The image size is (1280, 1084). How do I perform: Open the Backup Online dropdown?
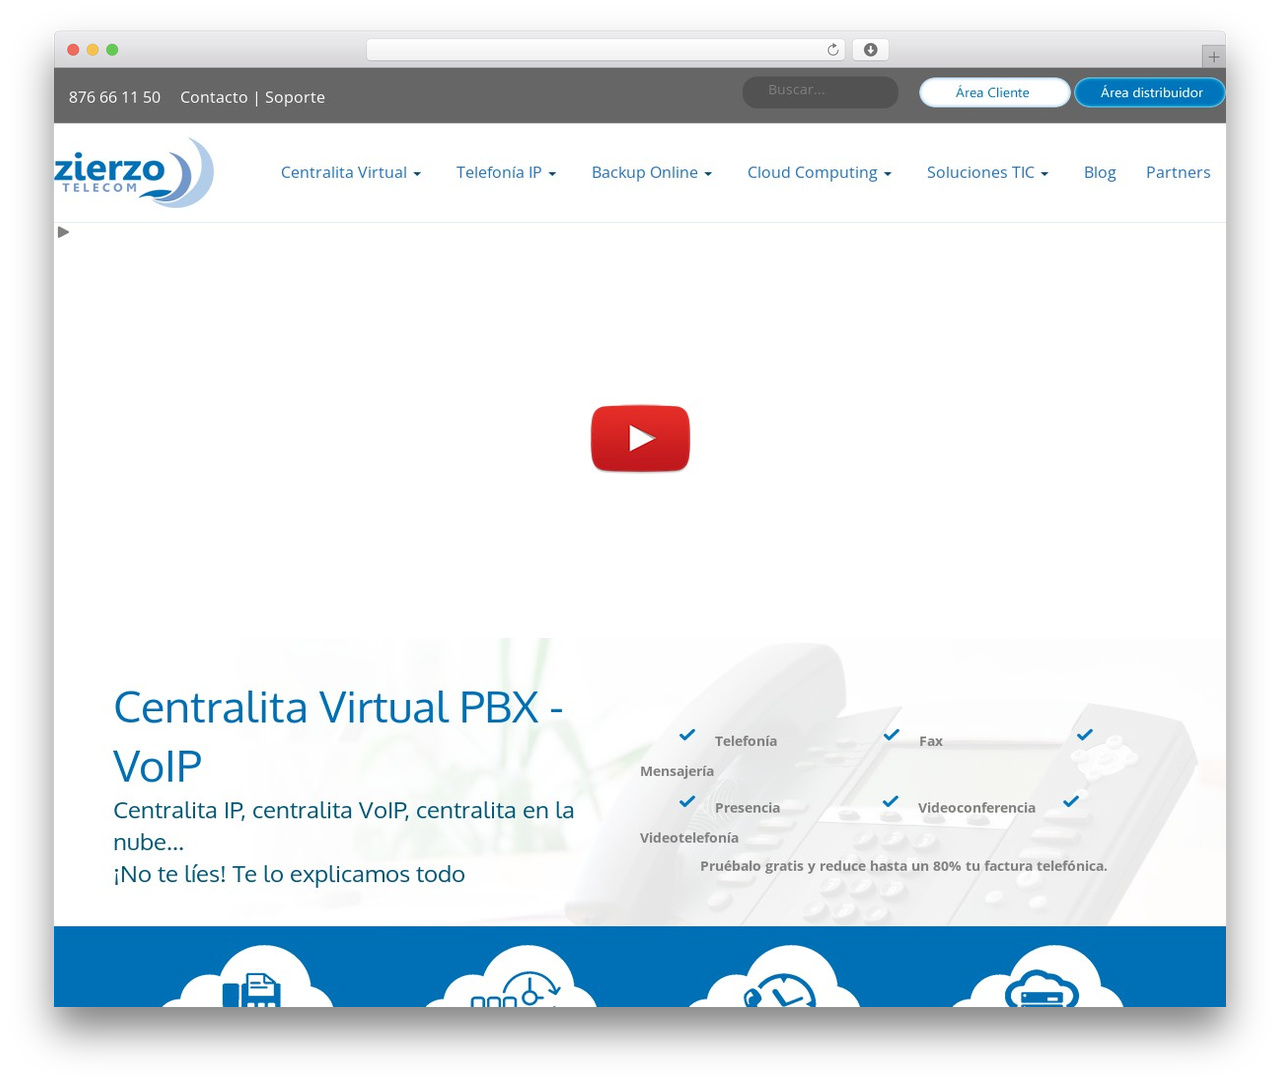click(652, 172)
